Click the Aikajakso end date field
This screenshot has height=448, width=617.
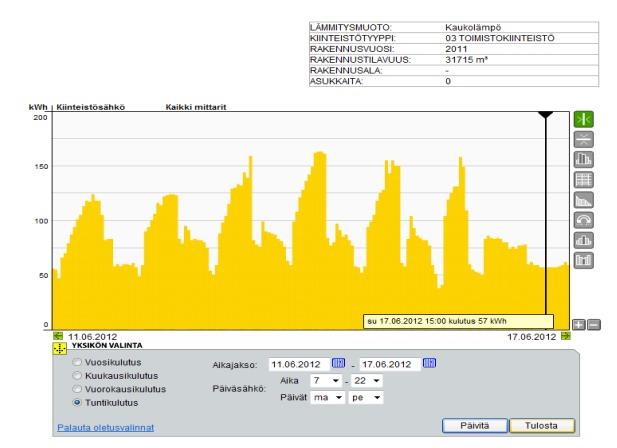tap(390, 364)
